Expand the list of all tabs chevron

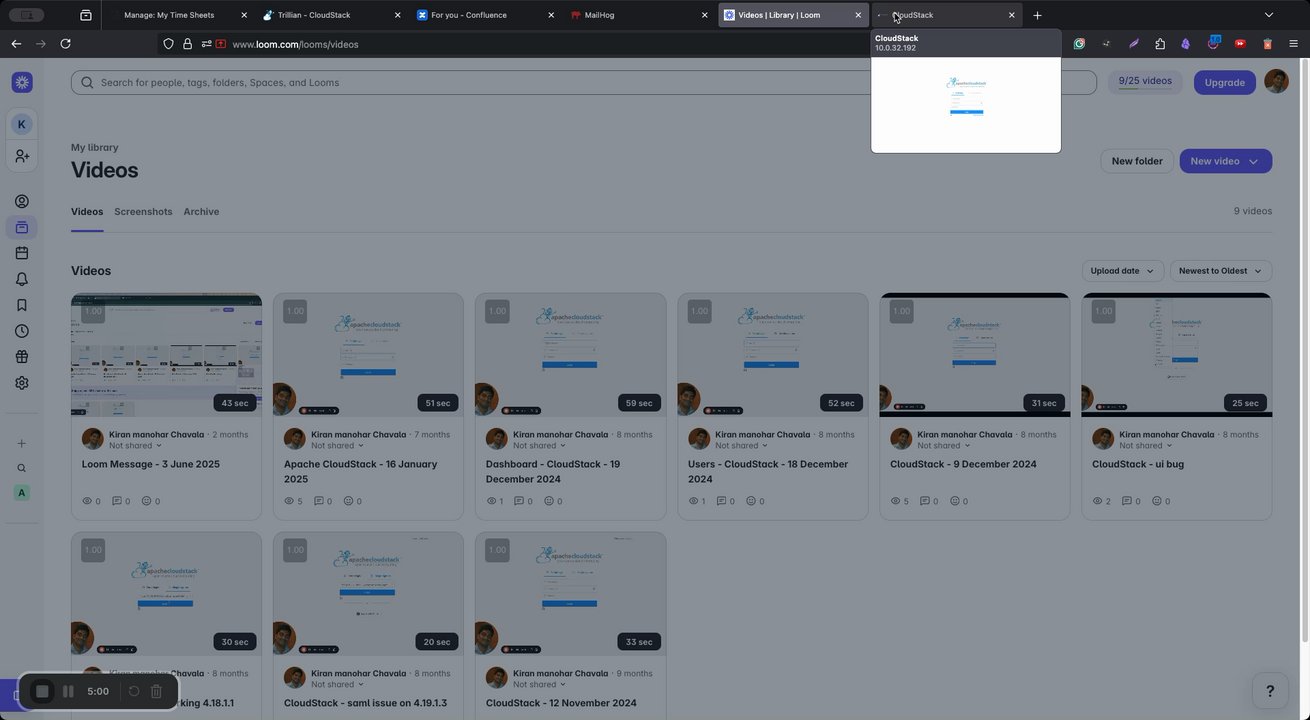click(x=1269, y=15)
